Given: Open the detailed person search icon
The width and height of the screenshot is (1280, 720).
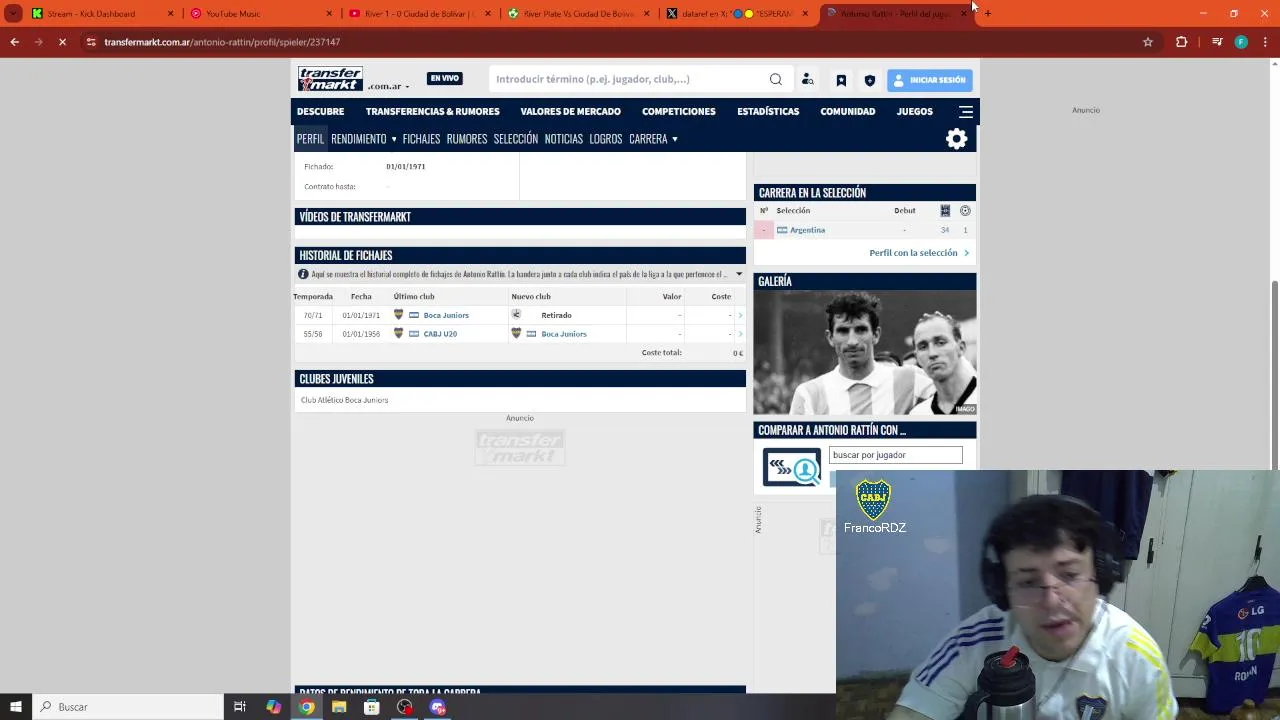Looking at the screenshot, I should [x=808, y=80].
